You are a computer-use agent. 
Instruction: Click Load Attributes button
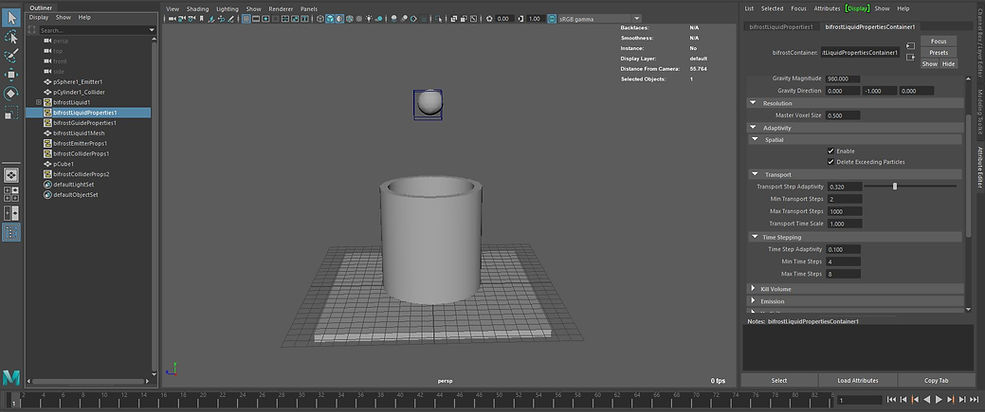(x=857, y=381)
